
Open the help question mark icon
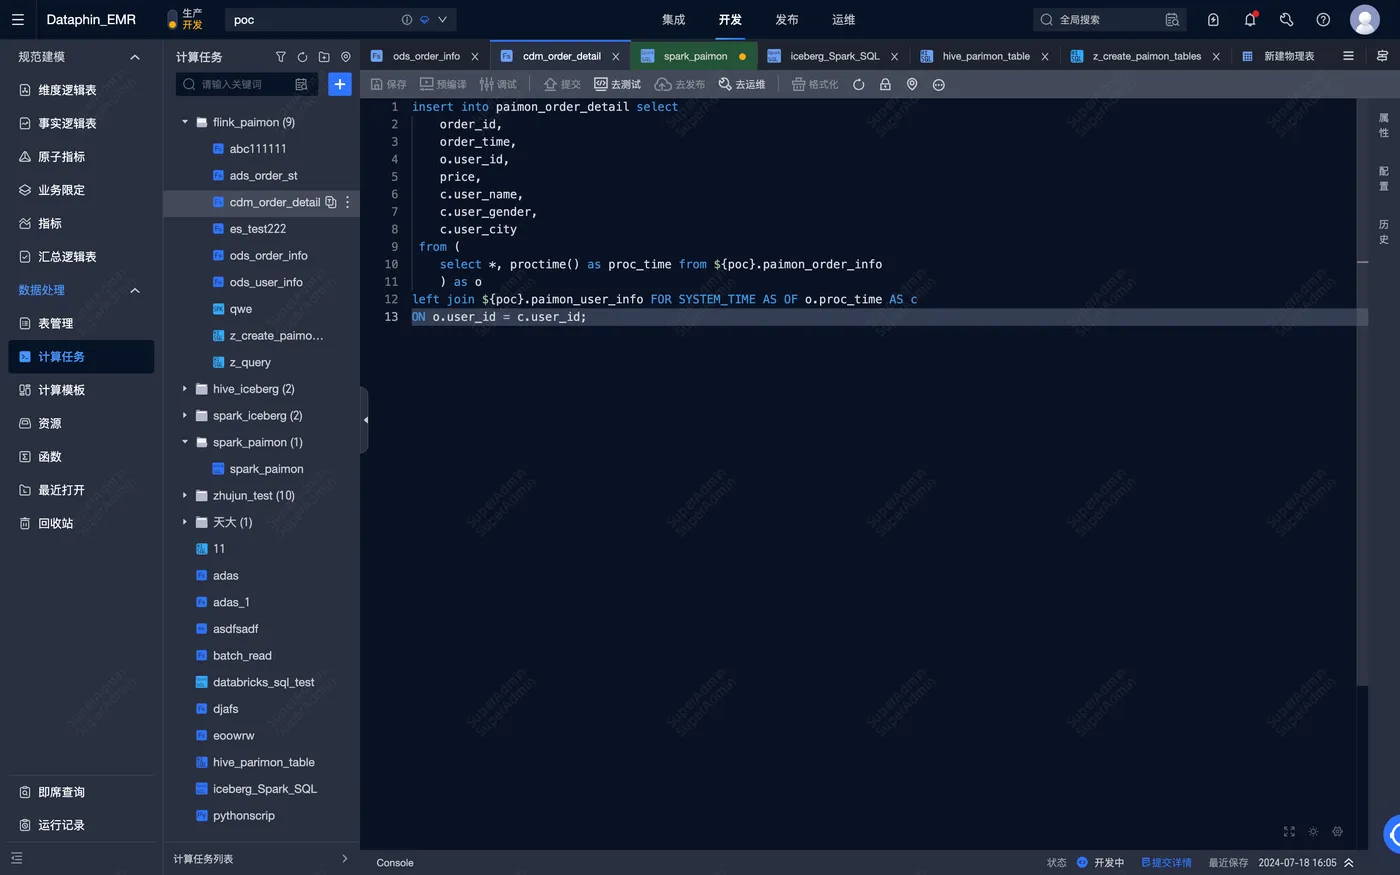coord(1323,20)
